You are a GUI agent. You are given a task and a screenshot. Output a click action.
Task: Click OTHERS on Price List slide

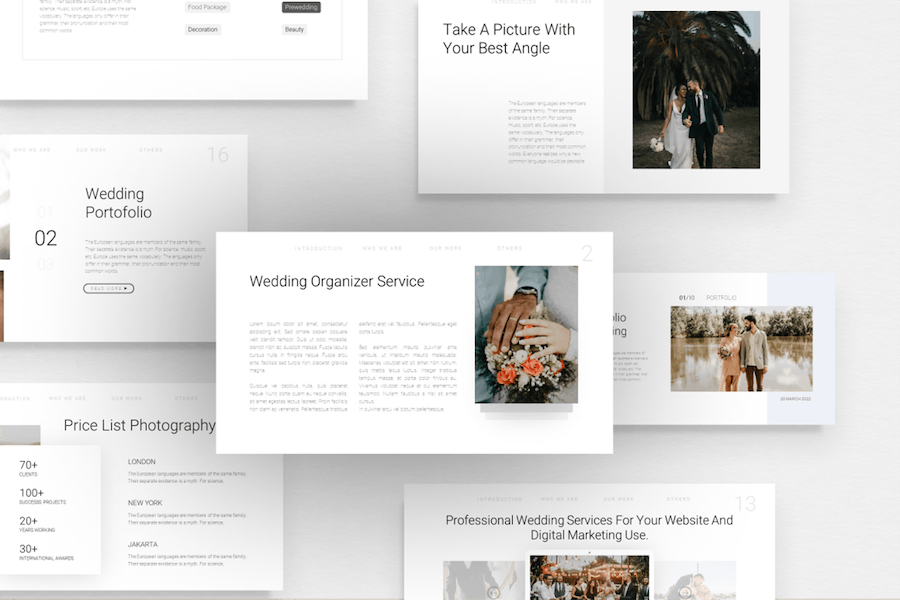(187, 398)
